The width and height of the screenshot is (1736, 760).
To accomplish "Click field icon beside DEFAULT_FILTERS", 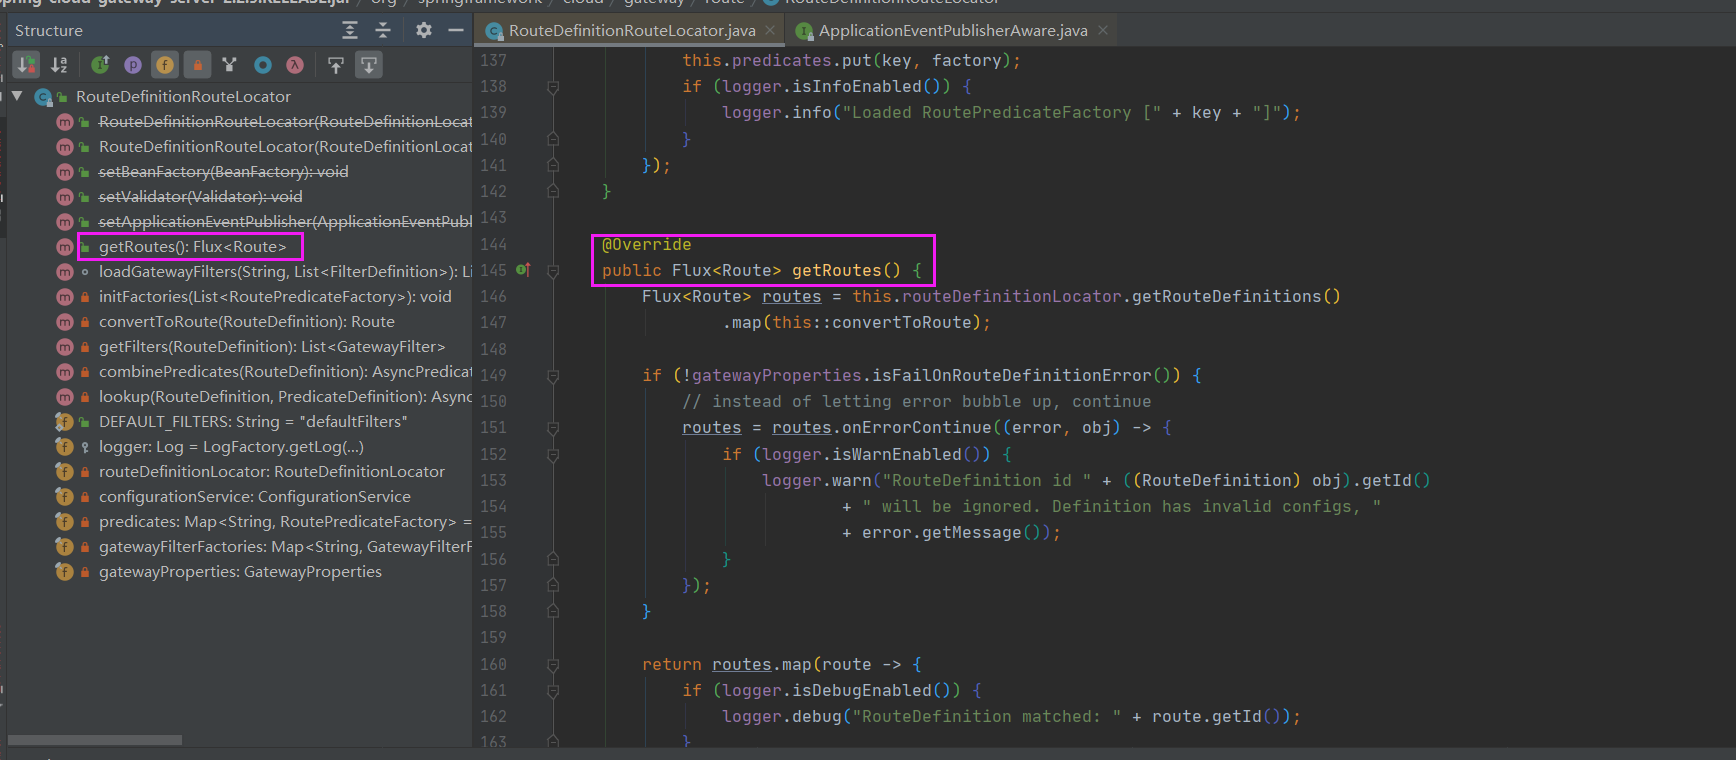I will click(65, 422).
